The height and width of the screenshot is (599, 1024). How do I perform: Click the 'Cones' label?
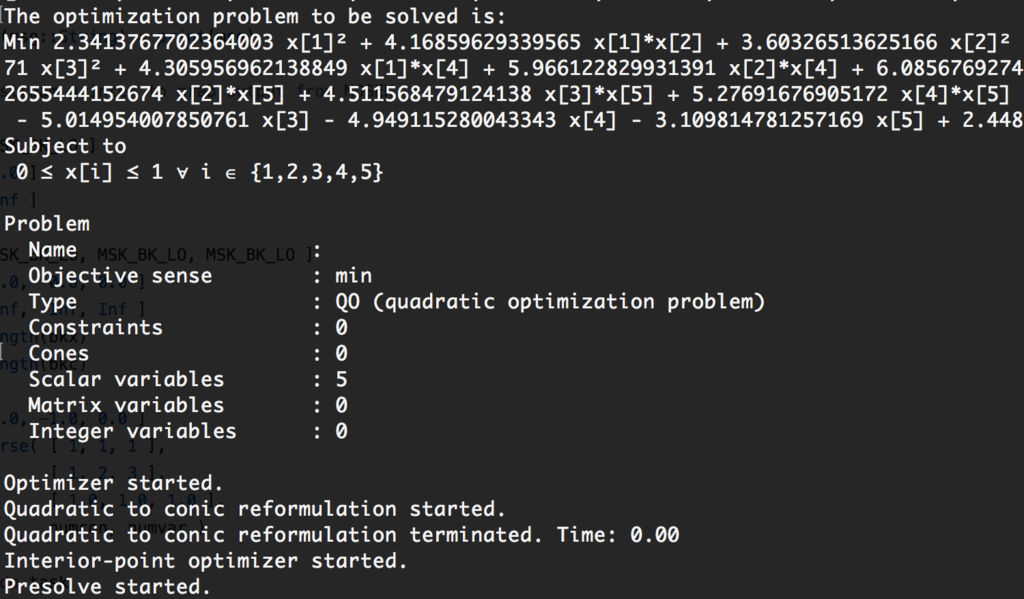tap(59, 353)
